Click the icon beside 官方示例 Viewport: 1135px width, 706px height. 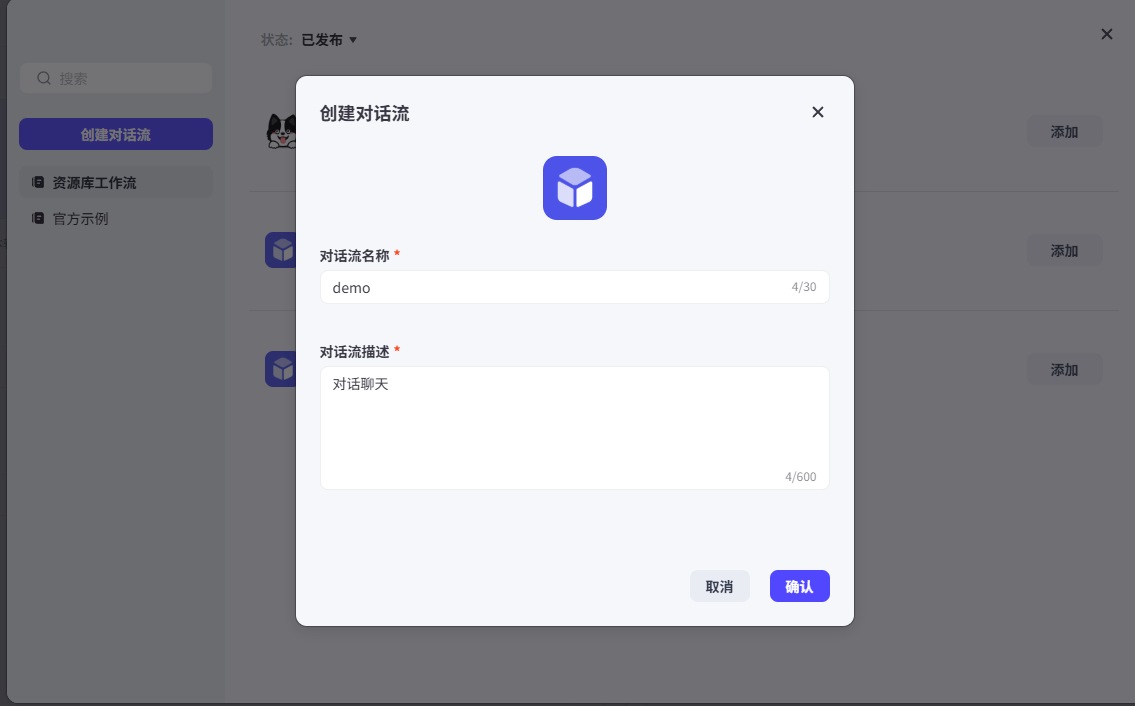pos(38,219)
